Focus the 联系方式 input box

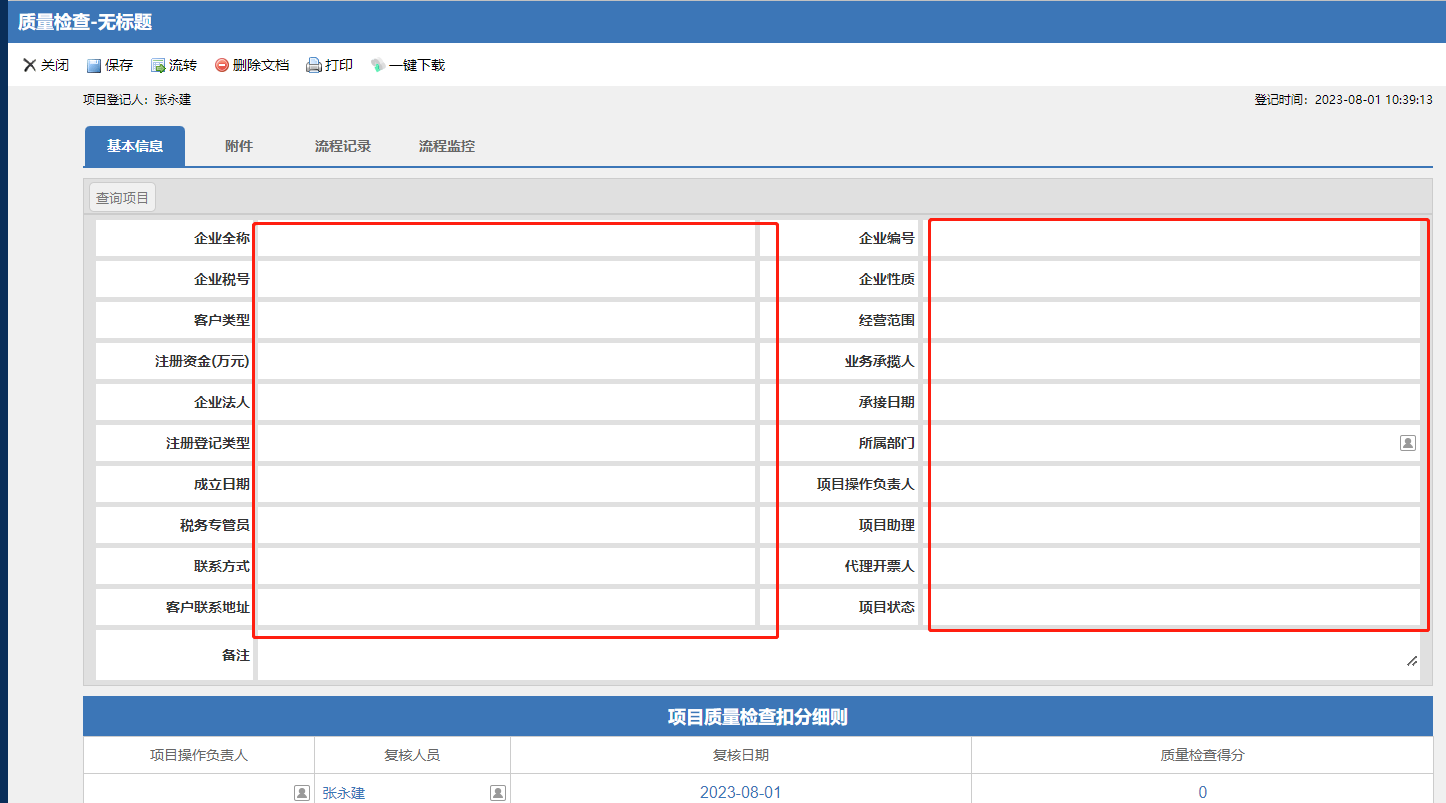click(x=506, y=566)
